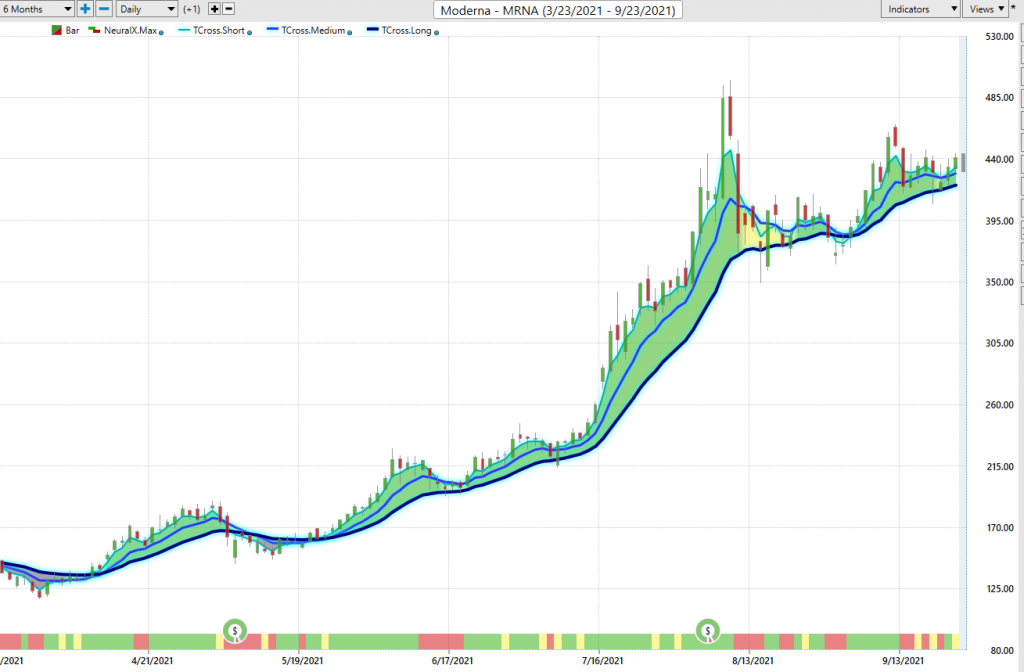Click the 9/13/2021 date axis label
This screenshot has height=672, width=1024.
point(903,661)
